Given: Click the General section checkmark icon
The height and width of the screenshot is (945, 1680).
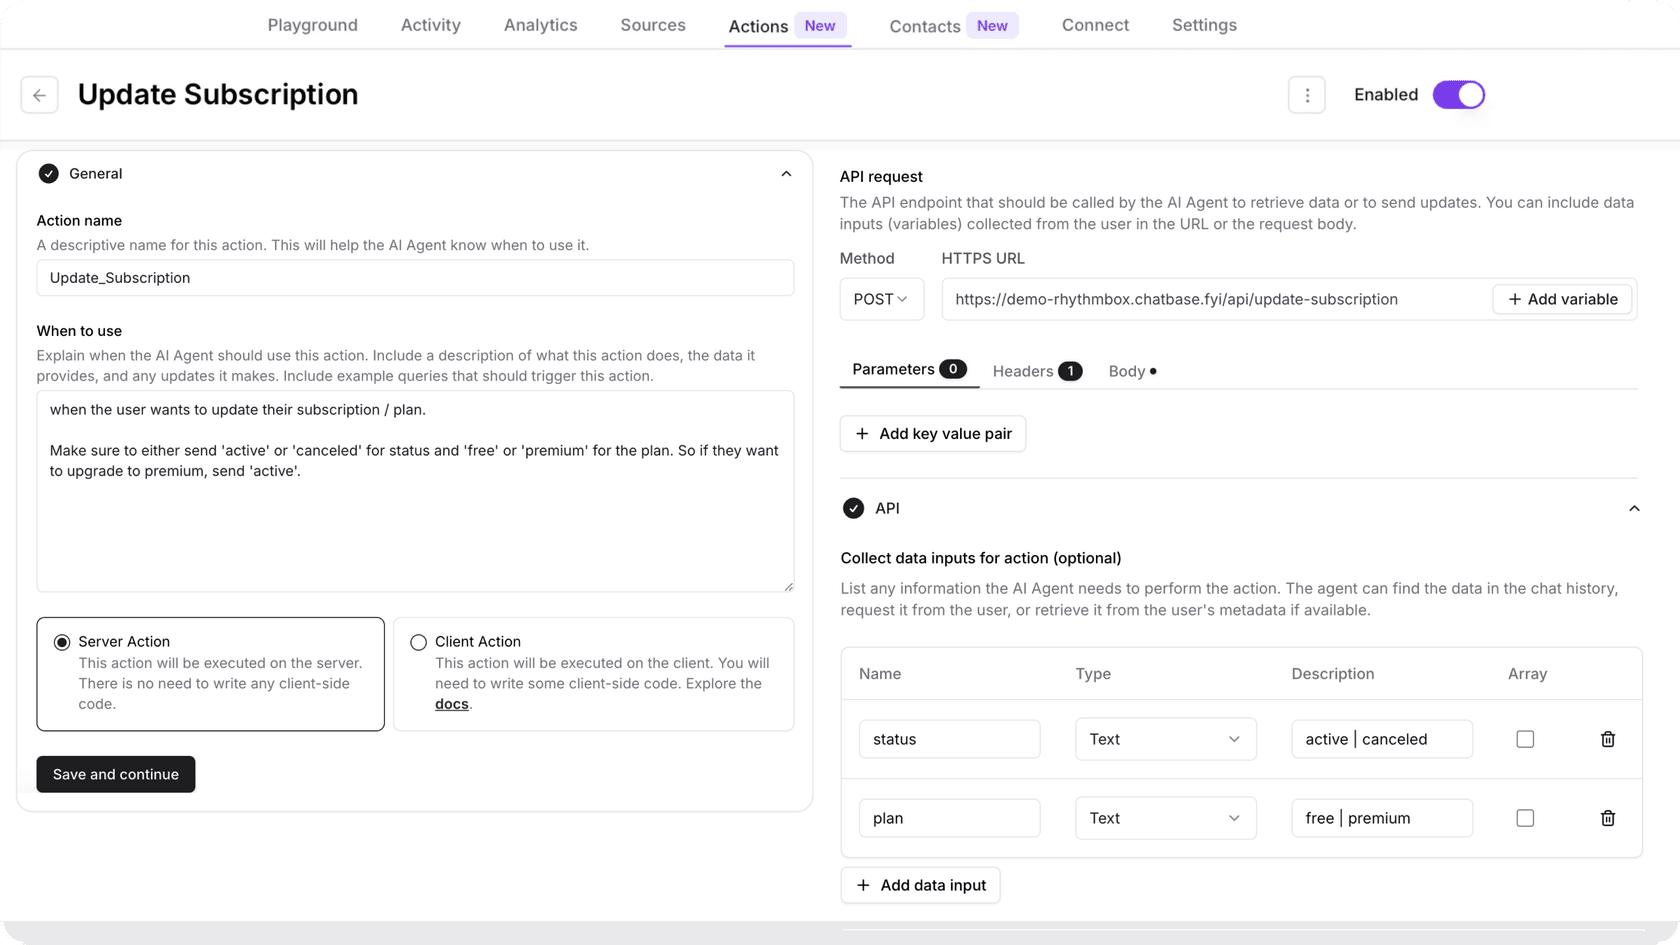Looking at the screenshot, I should pyautogui.click(x=48, y=174).
